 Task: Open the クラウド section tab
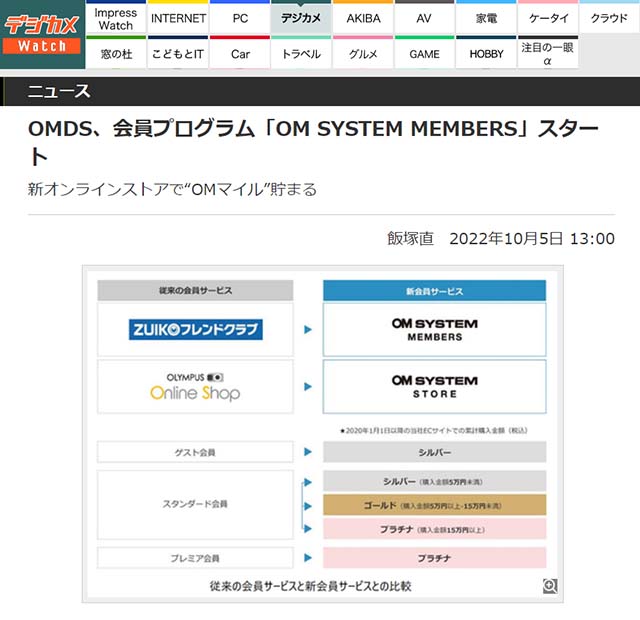(x=609, y=18)
